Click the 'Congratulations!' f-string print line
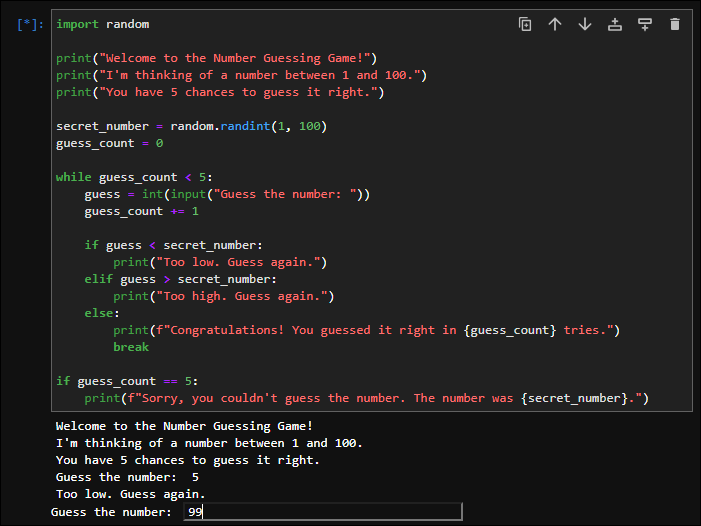This screenshot has width=701, height=526. pos(367,330)
